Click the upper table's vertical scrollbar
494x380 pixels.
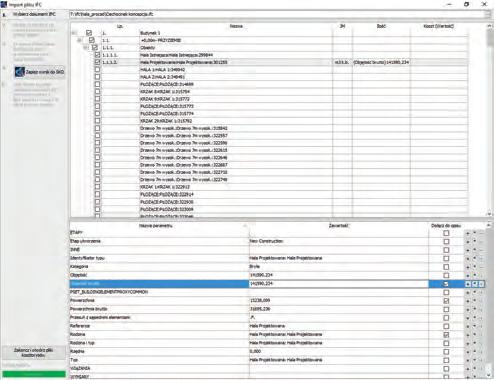coord(489,120)
